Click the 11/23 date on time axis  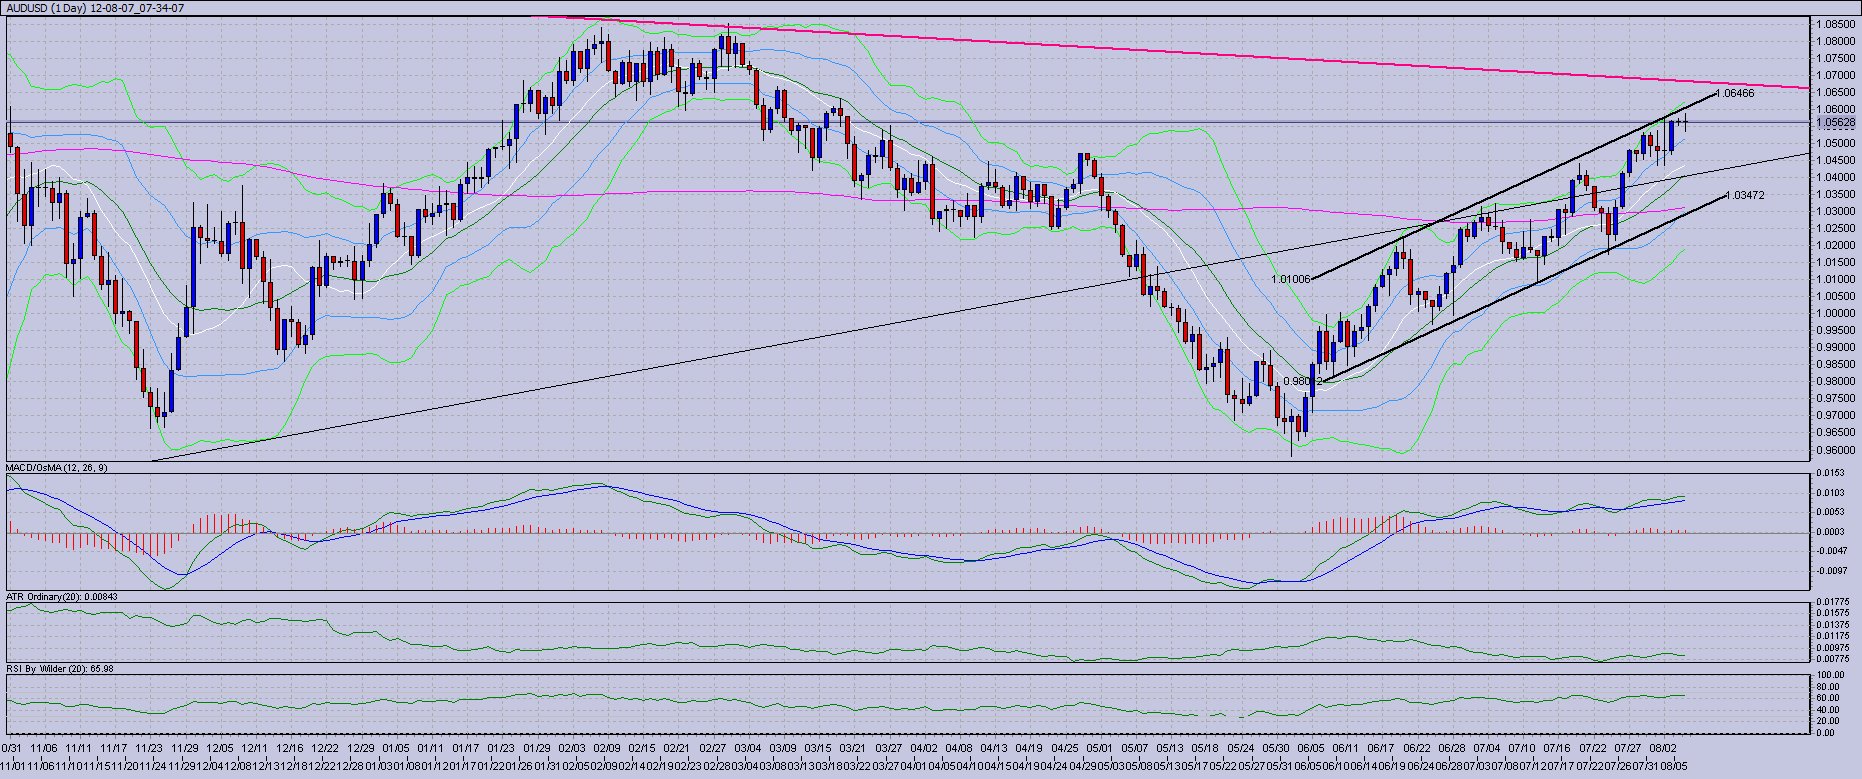point(149,748)
